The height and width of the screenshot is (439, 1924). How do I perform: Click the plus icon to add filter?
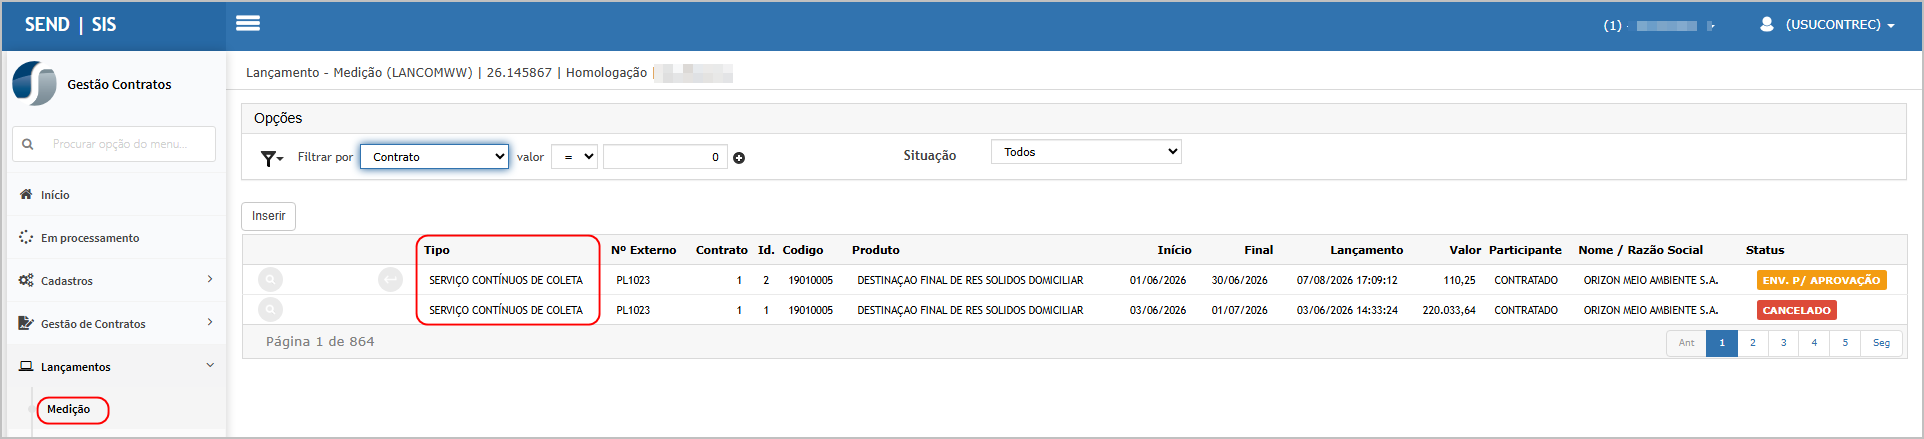[739, 158]
